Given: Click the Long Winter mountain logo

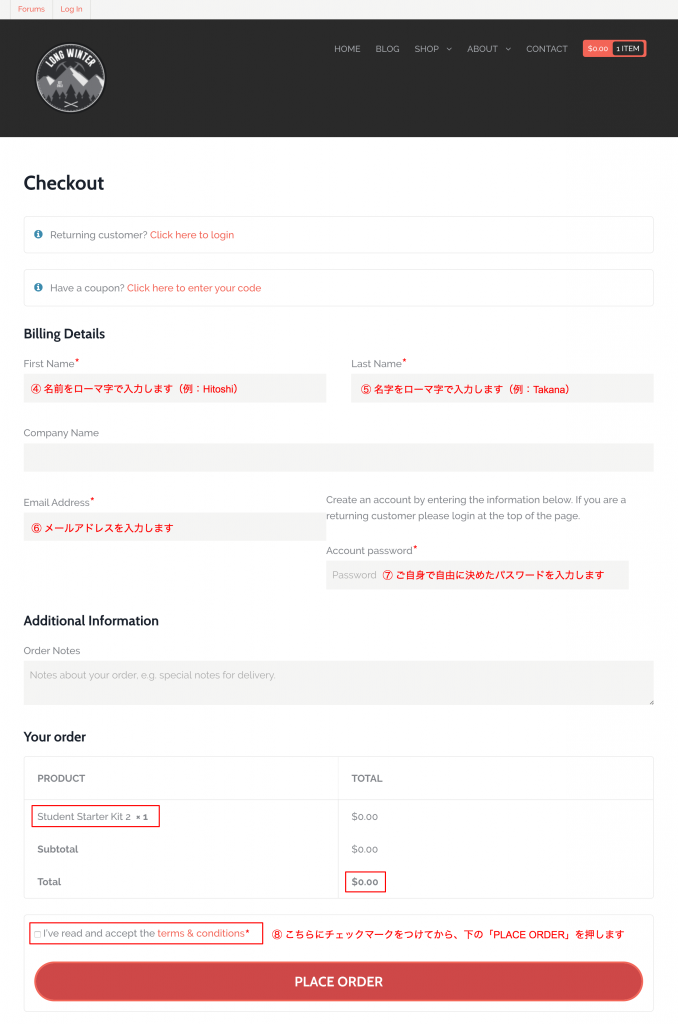Looking at the screenshot, I should point(70,78).
